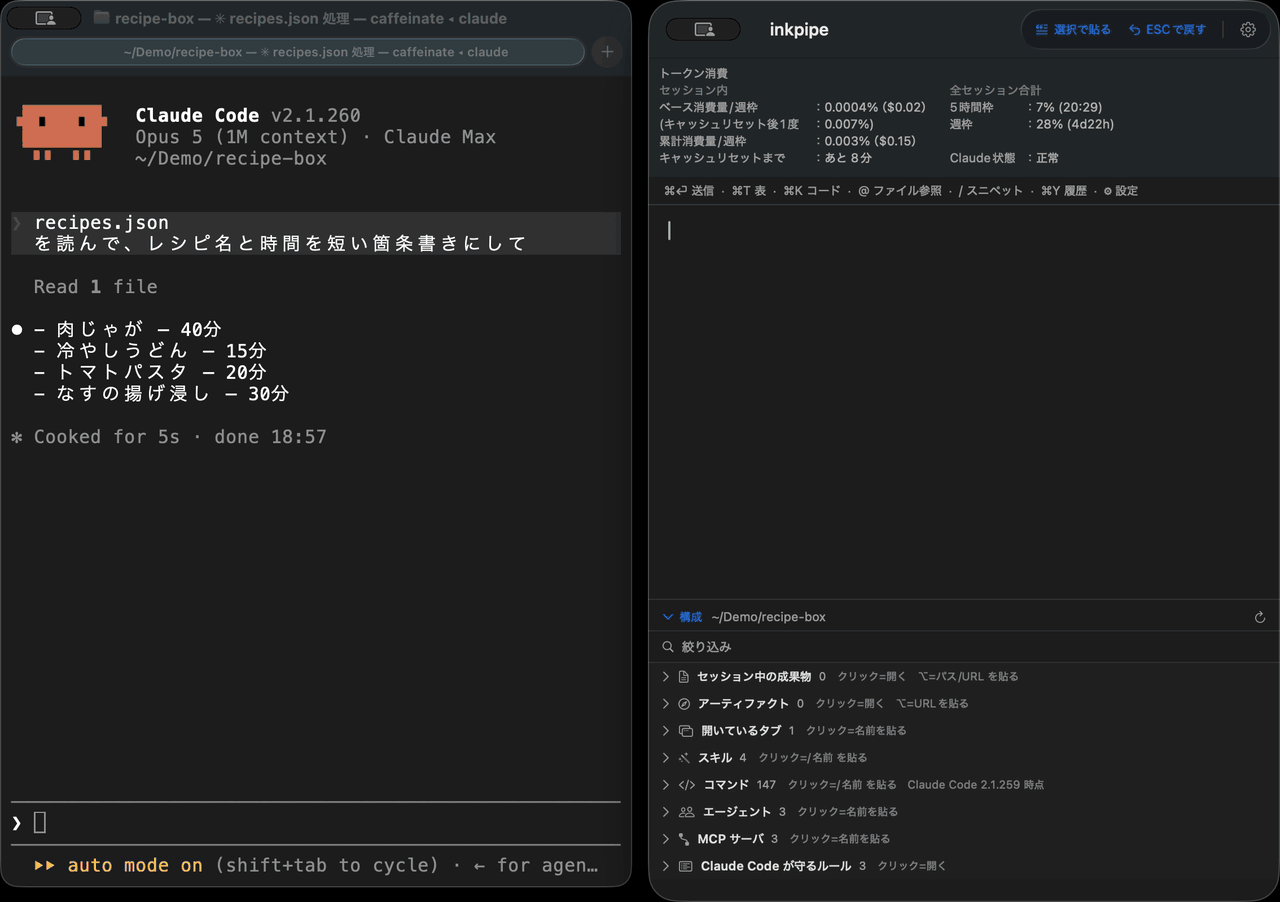Click the tabs icon on 開いているタブ row

[686, 731]
